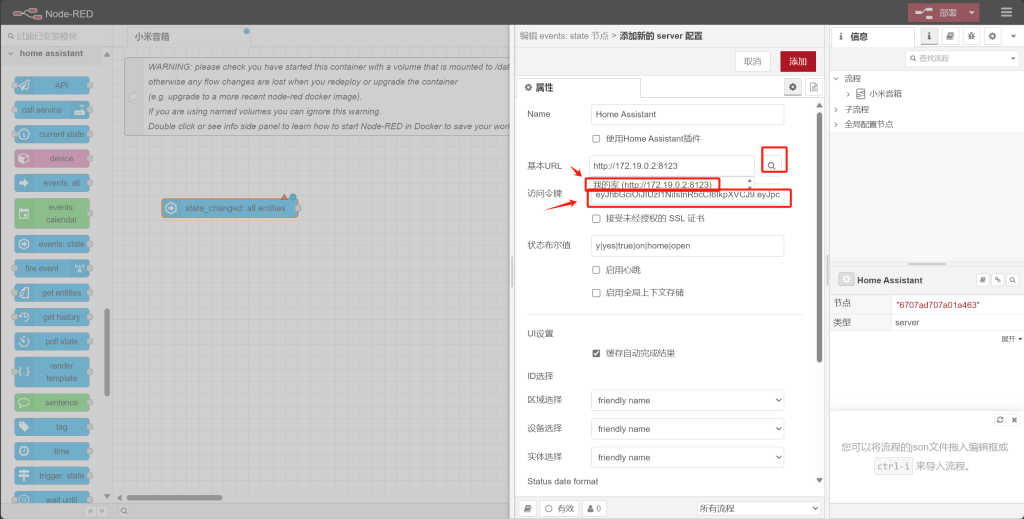Collapse the 流程 tree section

click(x=836, y=78)
